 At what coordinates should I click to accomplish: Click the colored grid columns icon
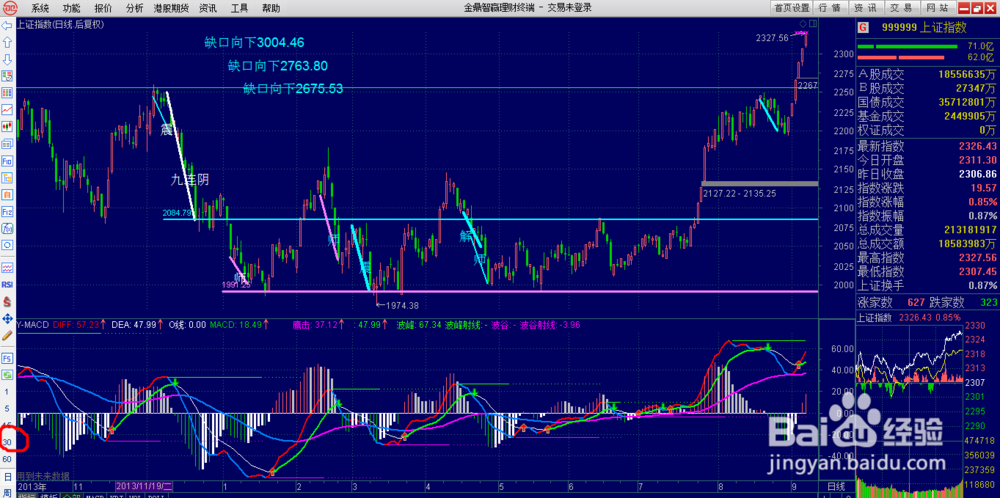click(x=7, y=92)
